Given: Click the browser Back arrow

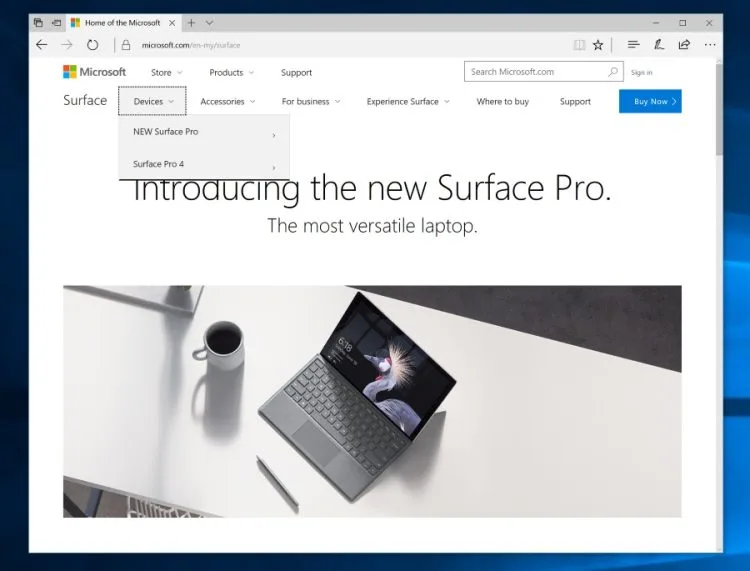Looking at the screenshot, I should click(42, 45).
